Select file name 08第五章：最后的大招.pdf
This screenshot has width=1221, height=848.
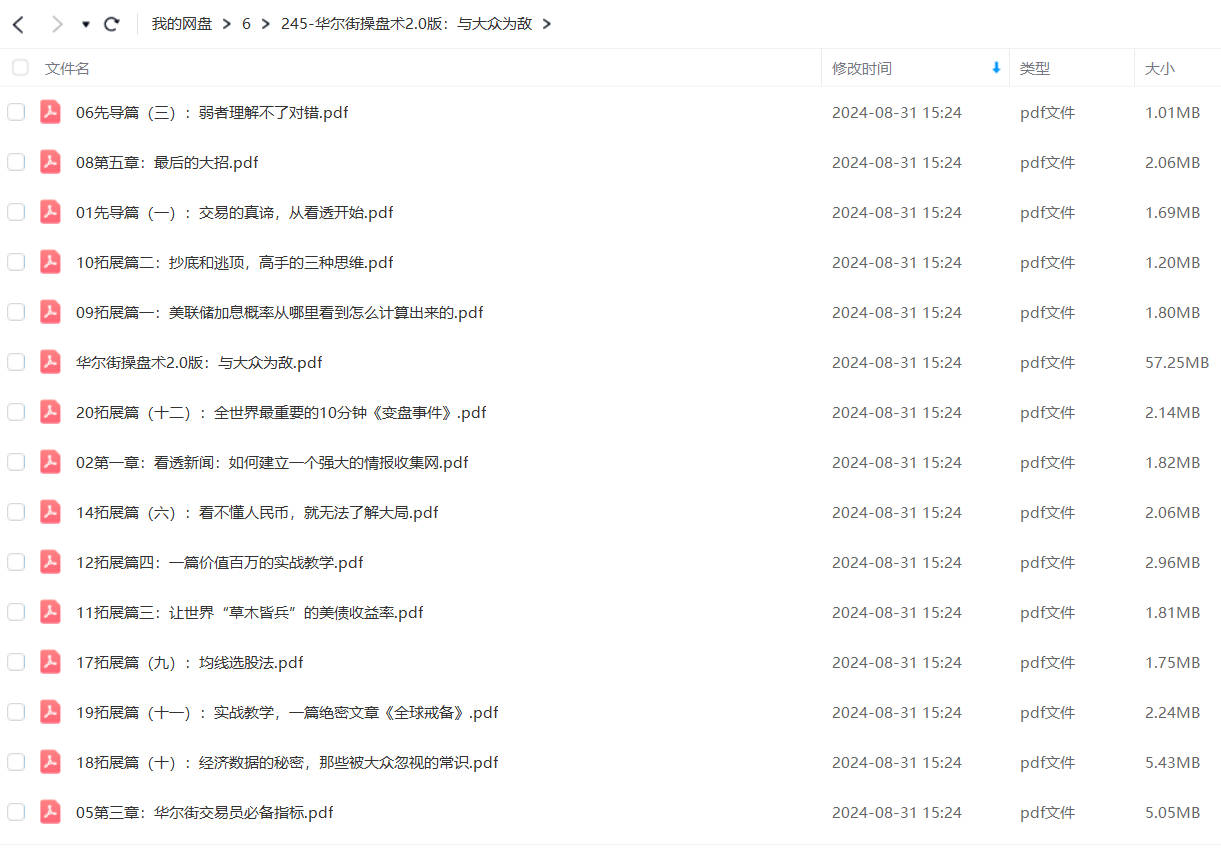coord(167,162)
